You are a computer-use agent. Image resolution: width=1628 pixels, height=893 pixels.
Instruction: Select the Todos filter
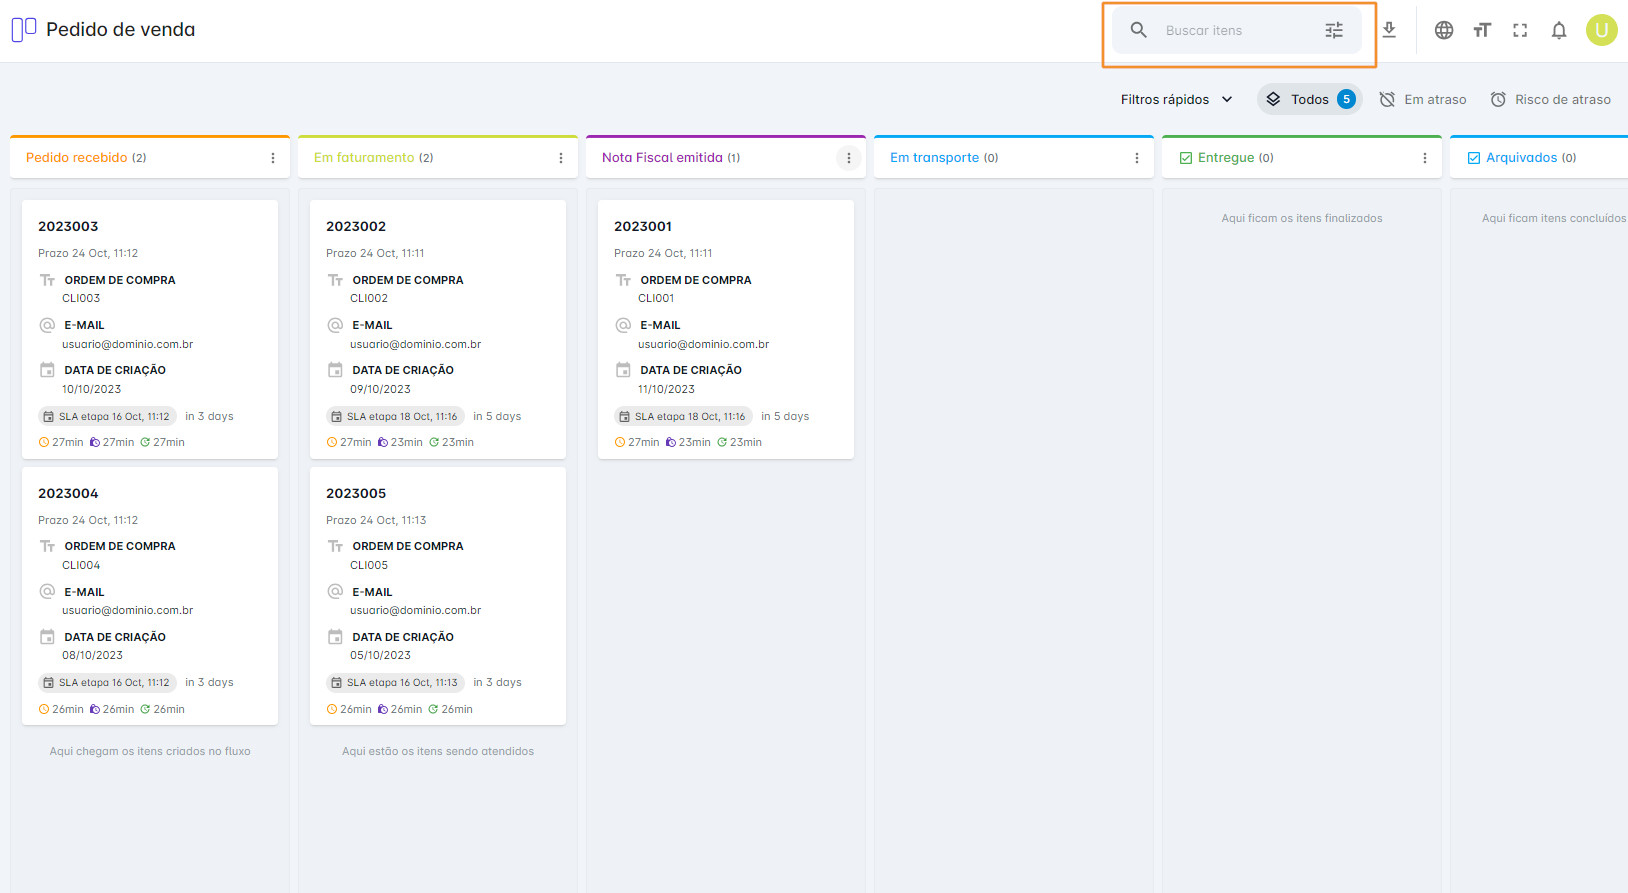1310,99
